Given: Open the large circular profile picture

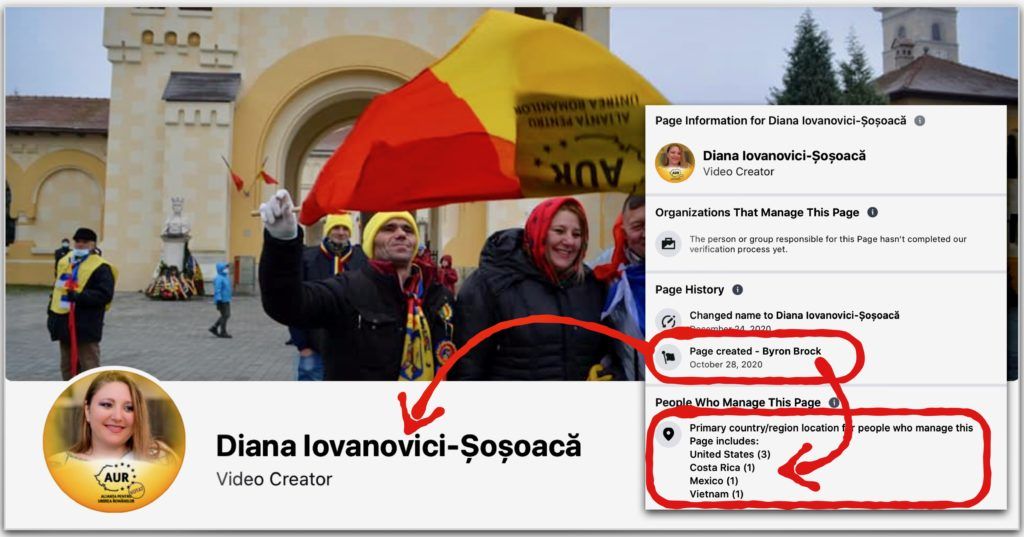Looking at the screenshot, I should 114,441.
